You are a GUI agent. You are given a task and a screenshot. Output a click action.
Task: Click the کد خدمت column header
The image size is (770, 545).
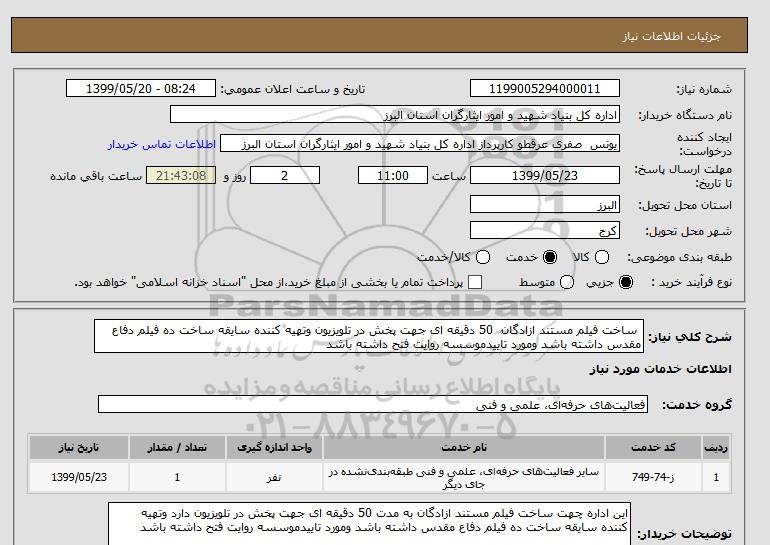click(x=653, y=447)
